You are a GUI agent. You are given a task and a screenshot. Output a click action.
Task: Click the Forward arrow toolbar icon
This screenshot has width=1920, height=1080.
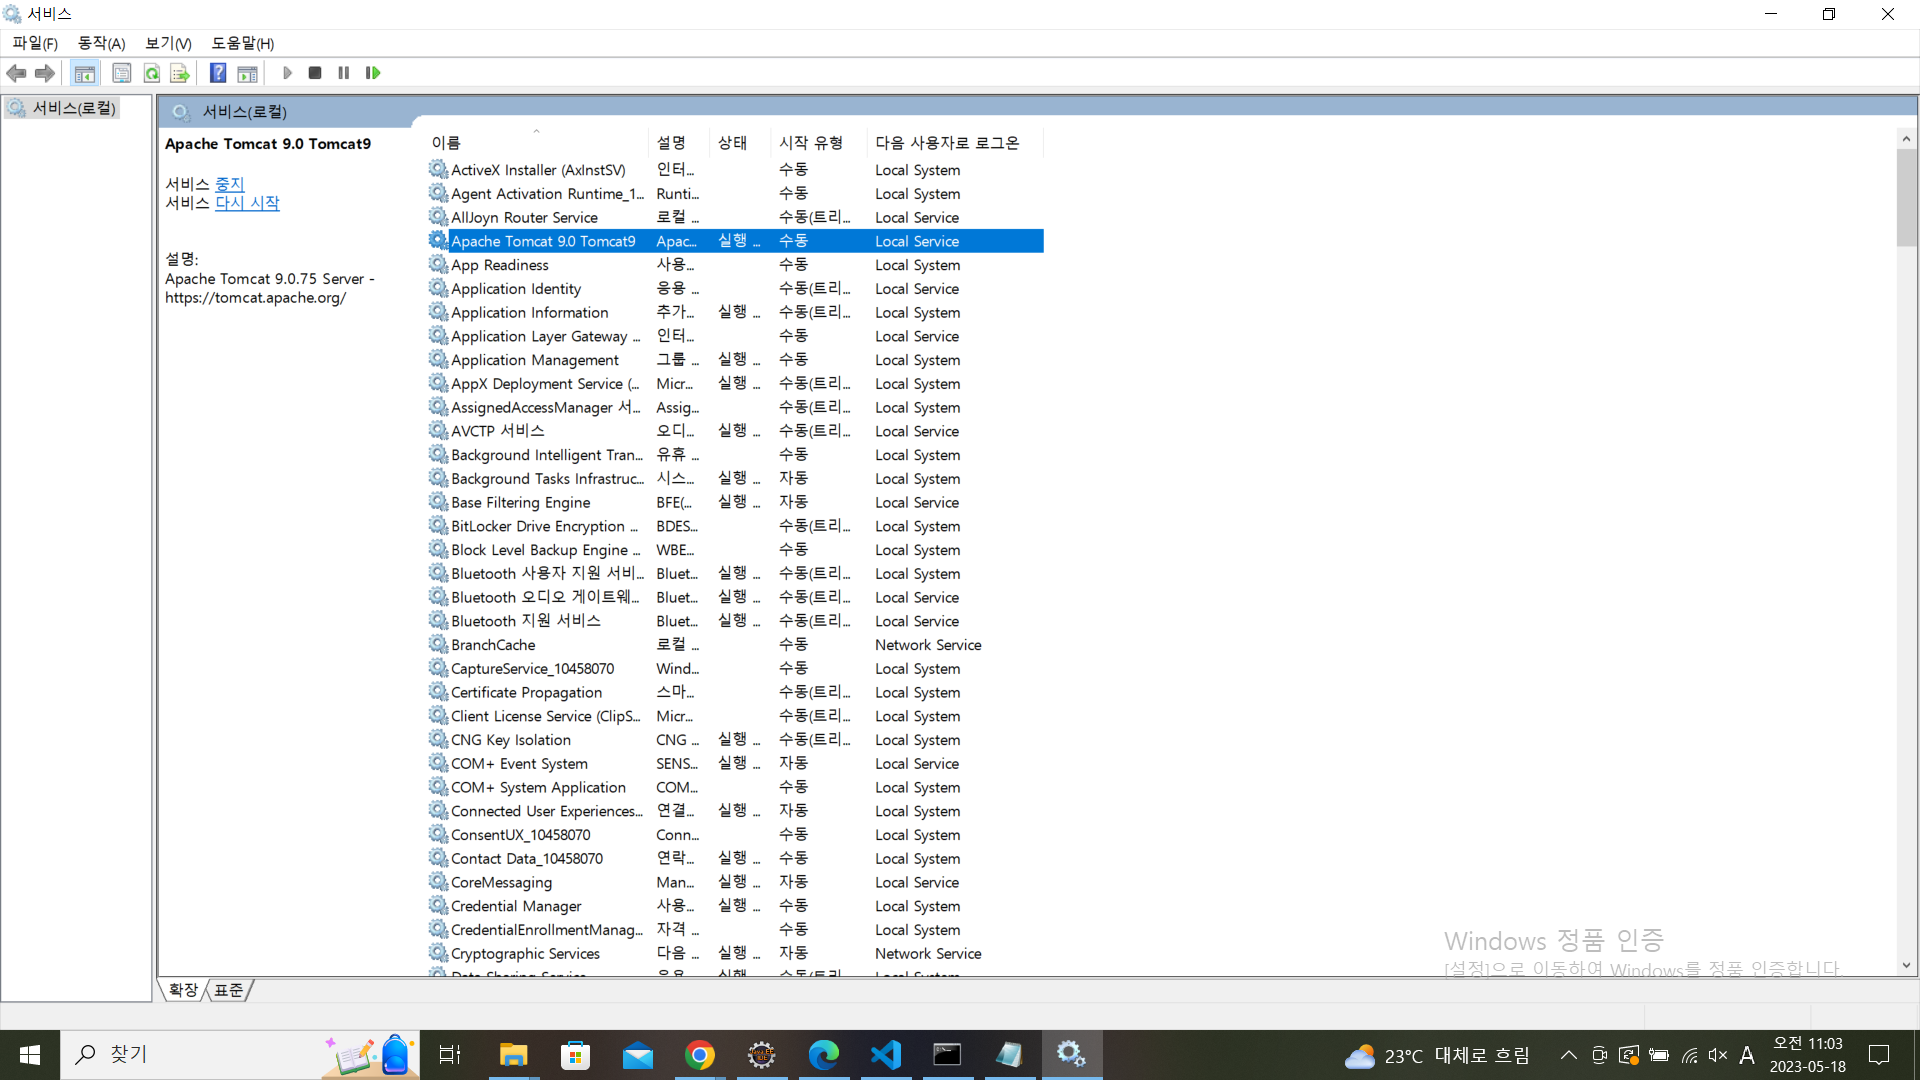click(x=44, y=73)
